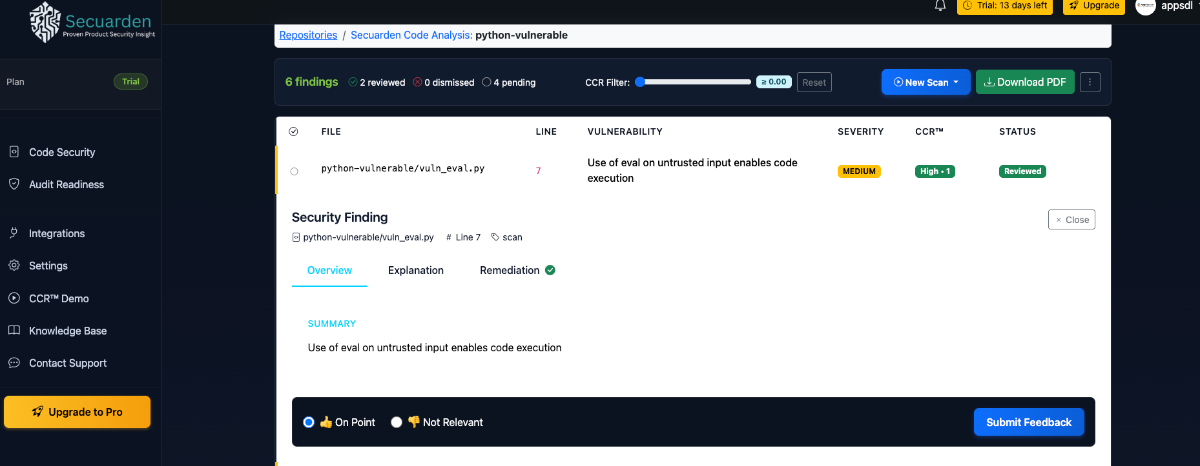
Task: Switch to the Explanation tab
Action: (415, 270)
